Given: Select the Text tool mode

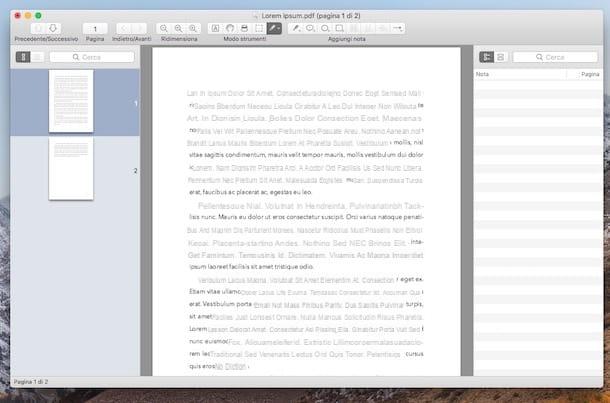Looking at the screenshot, I should (215, 28).
